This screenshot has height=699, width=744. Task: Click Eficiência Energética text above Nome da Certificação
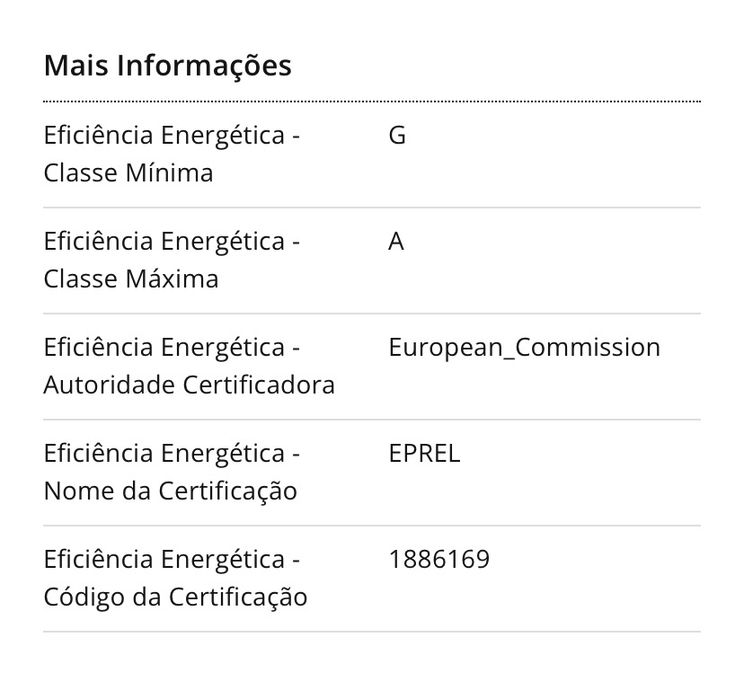(171, 454)
